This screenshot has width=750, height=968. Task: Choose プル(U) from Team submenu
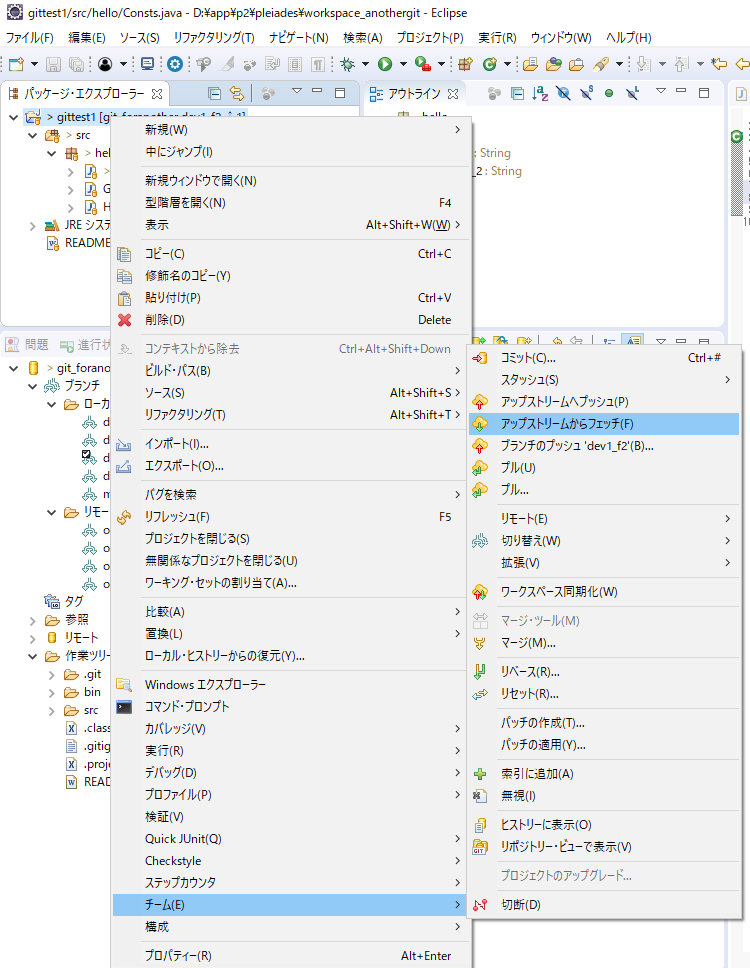pos(604,468)
